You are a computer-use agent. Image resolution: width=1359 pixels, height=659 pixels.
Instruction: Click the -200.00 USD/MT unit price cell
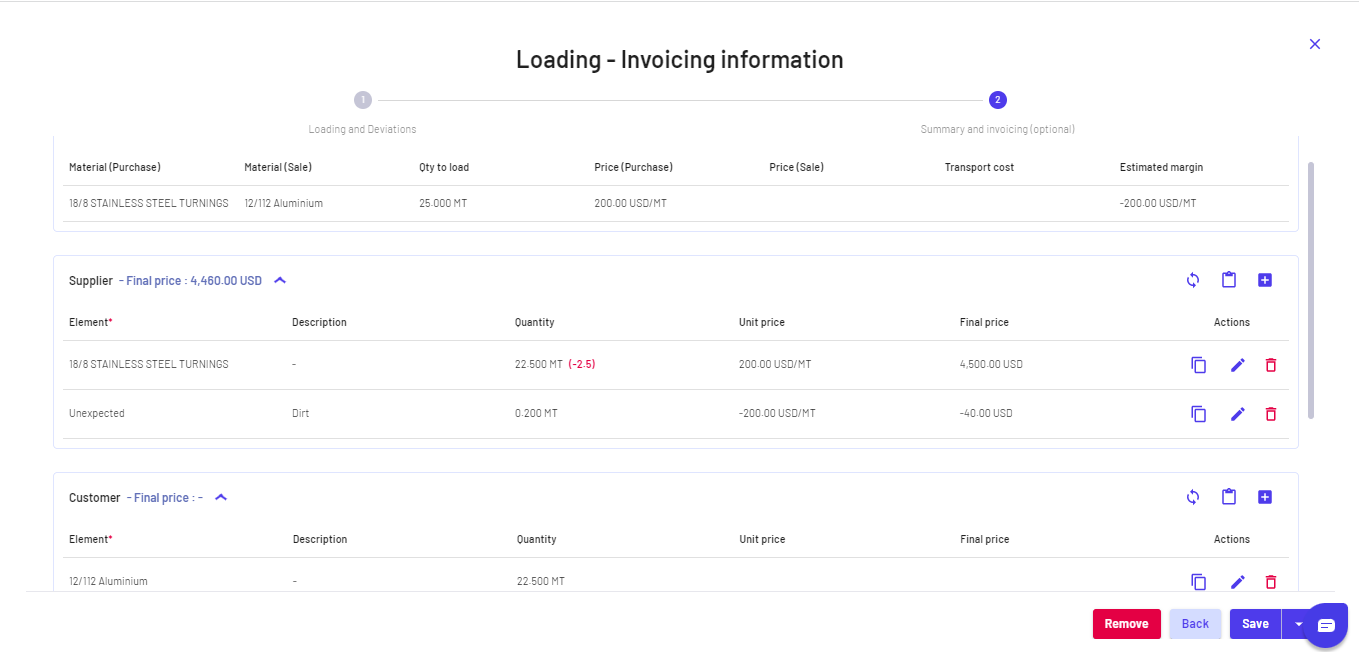[777, 414]
